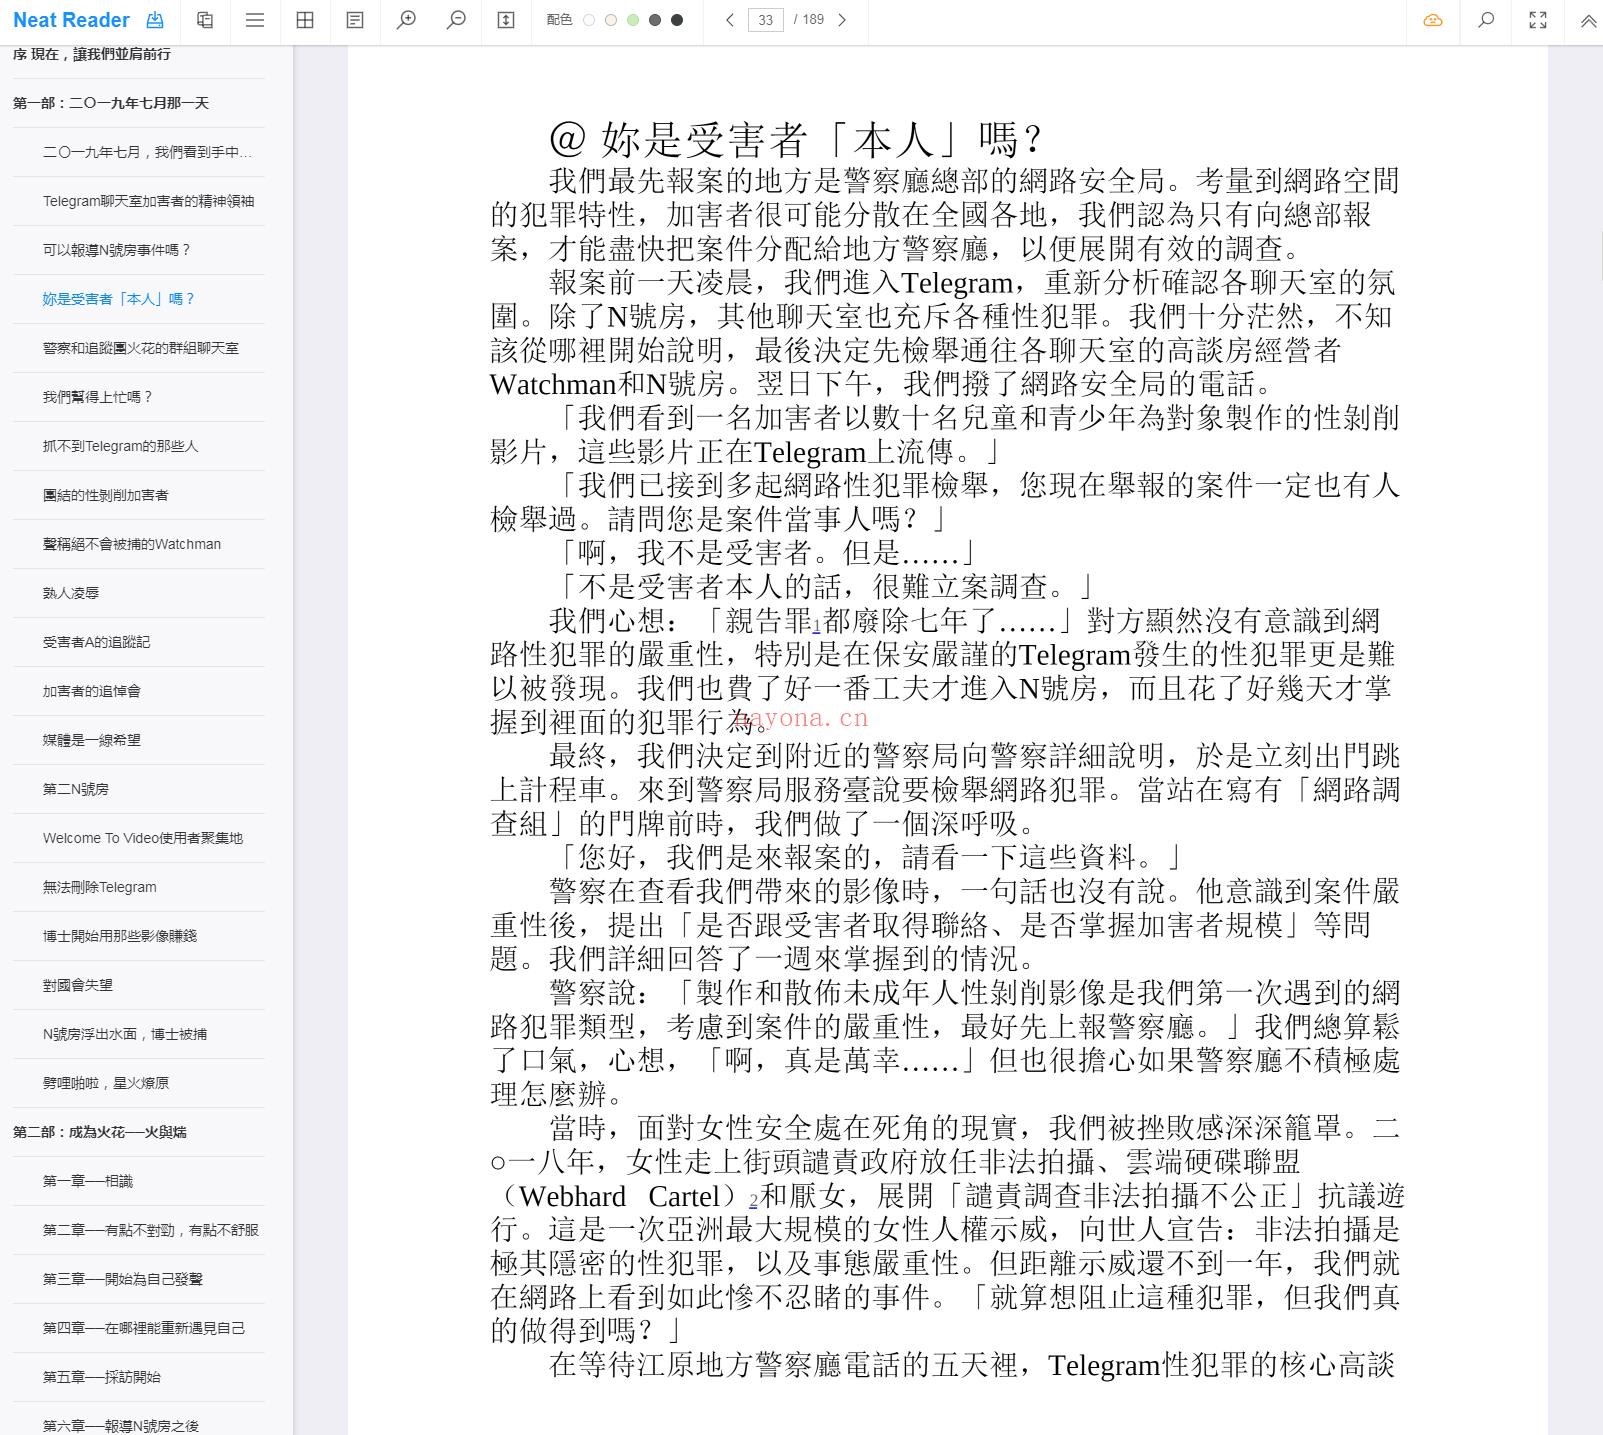Open chapter 加害者的追悼會
Viewport: 1603px width, 1435px height.
[x=91, y=691]
